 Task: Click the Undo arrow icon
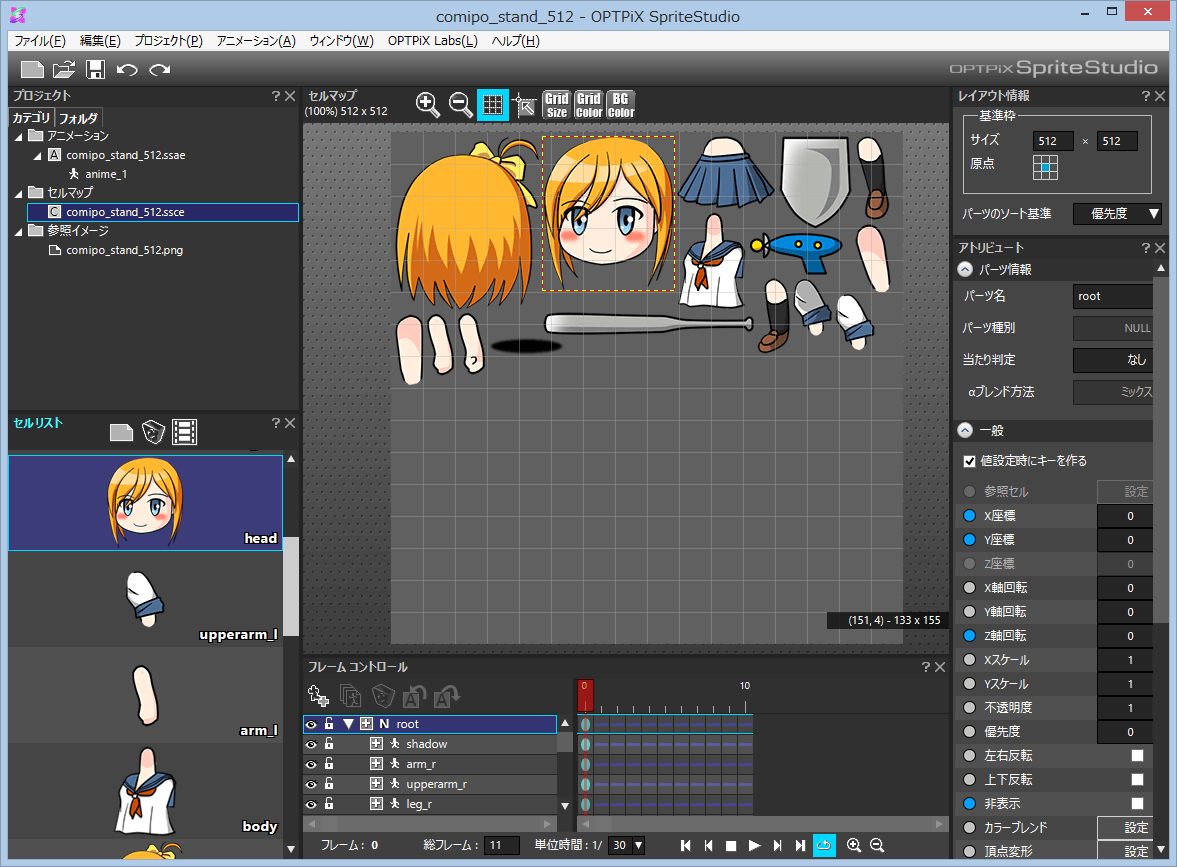point(127,70)
